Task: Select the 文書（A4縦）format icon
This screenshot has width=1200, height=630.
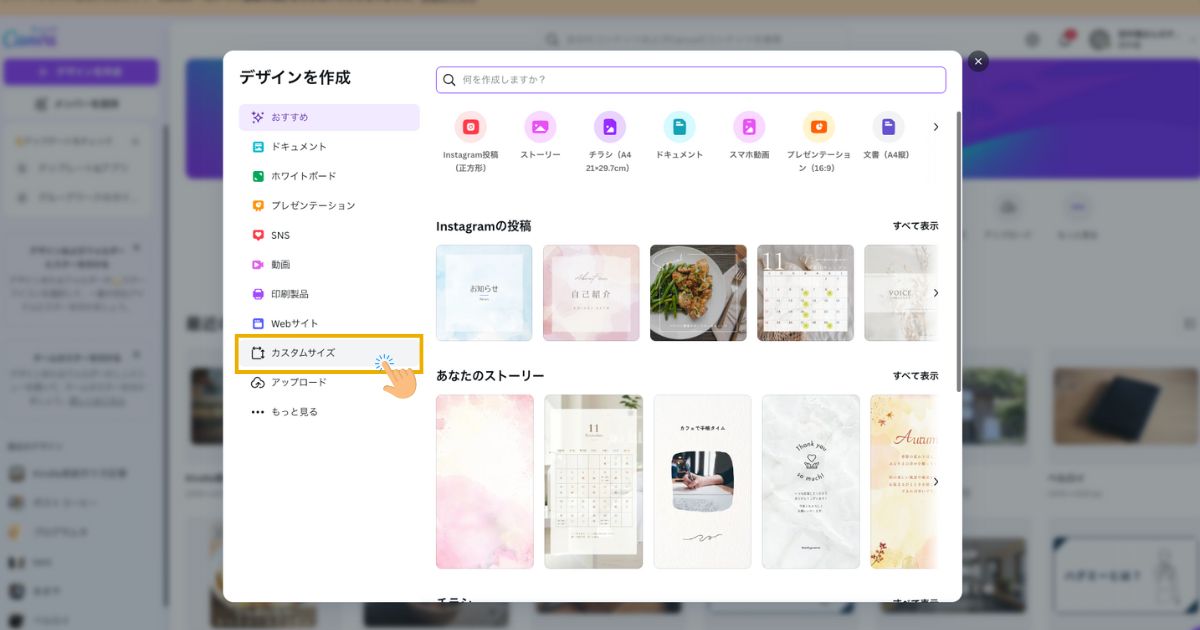Action: click(x=888, y=128)
